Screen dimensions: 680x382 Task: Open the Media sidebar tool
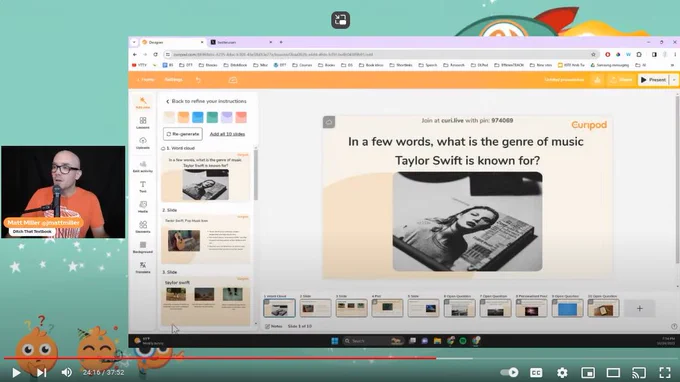pyautogui.click(x=143, y=207)
